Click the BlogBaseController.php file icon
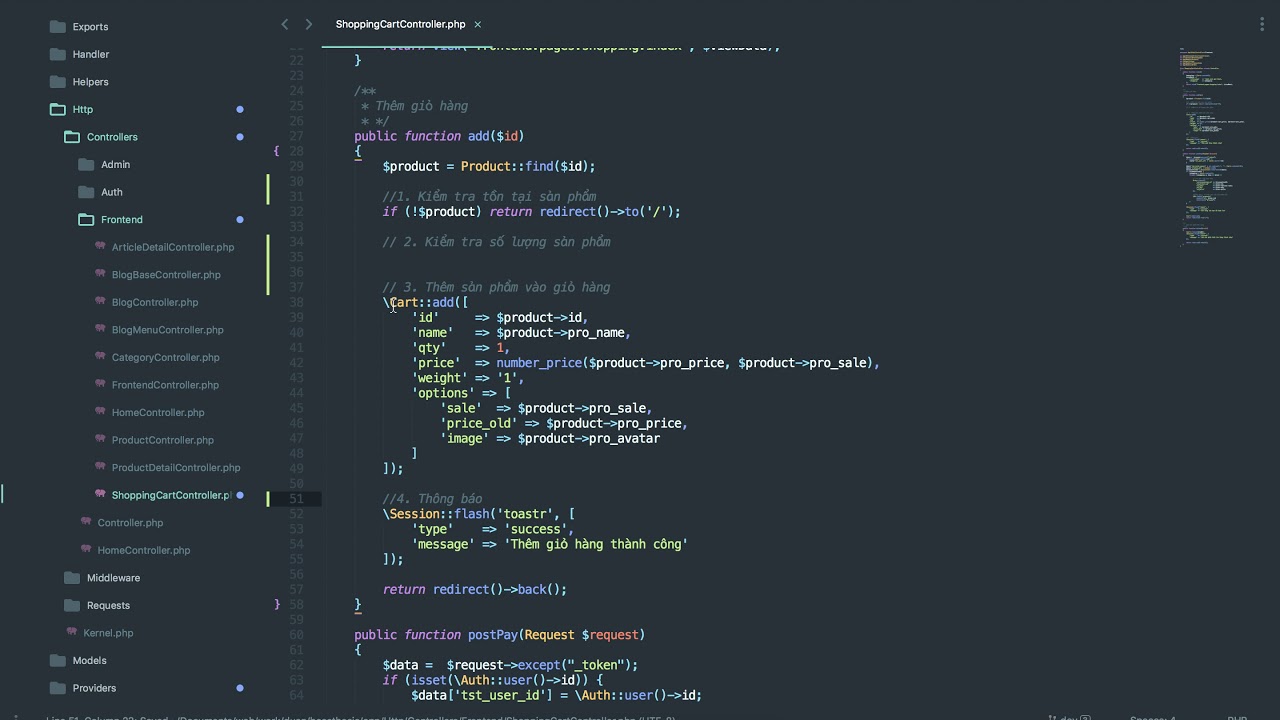The width and height of the screenshot is (1280, 720). pos(100,273)
